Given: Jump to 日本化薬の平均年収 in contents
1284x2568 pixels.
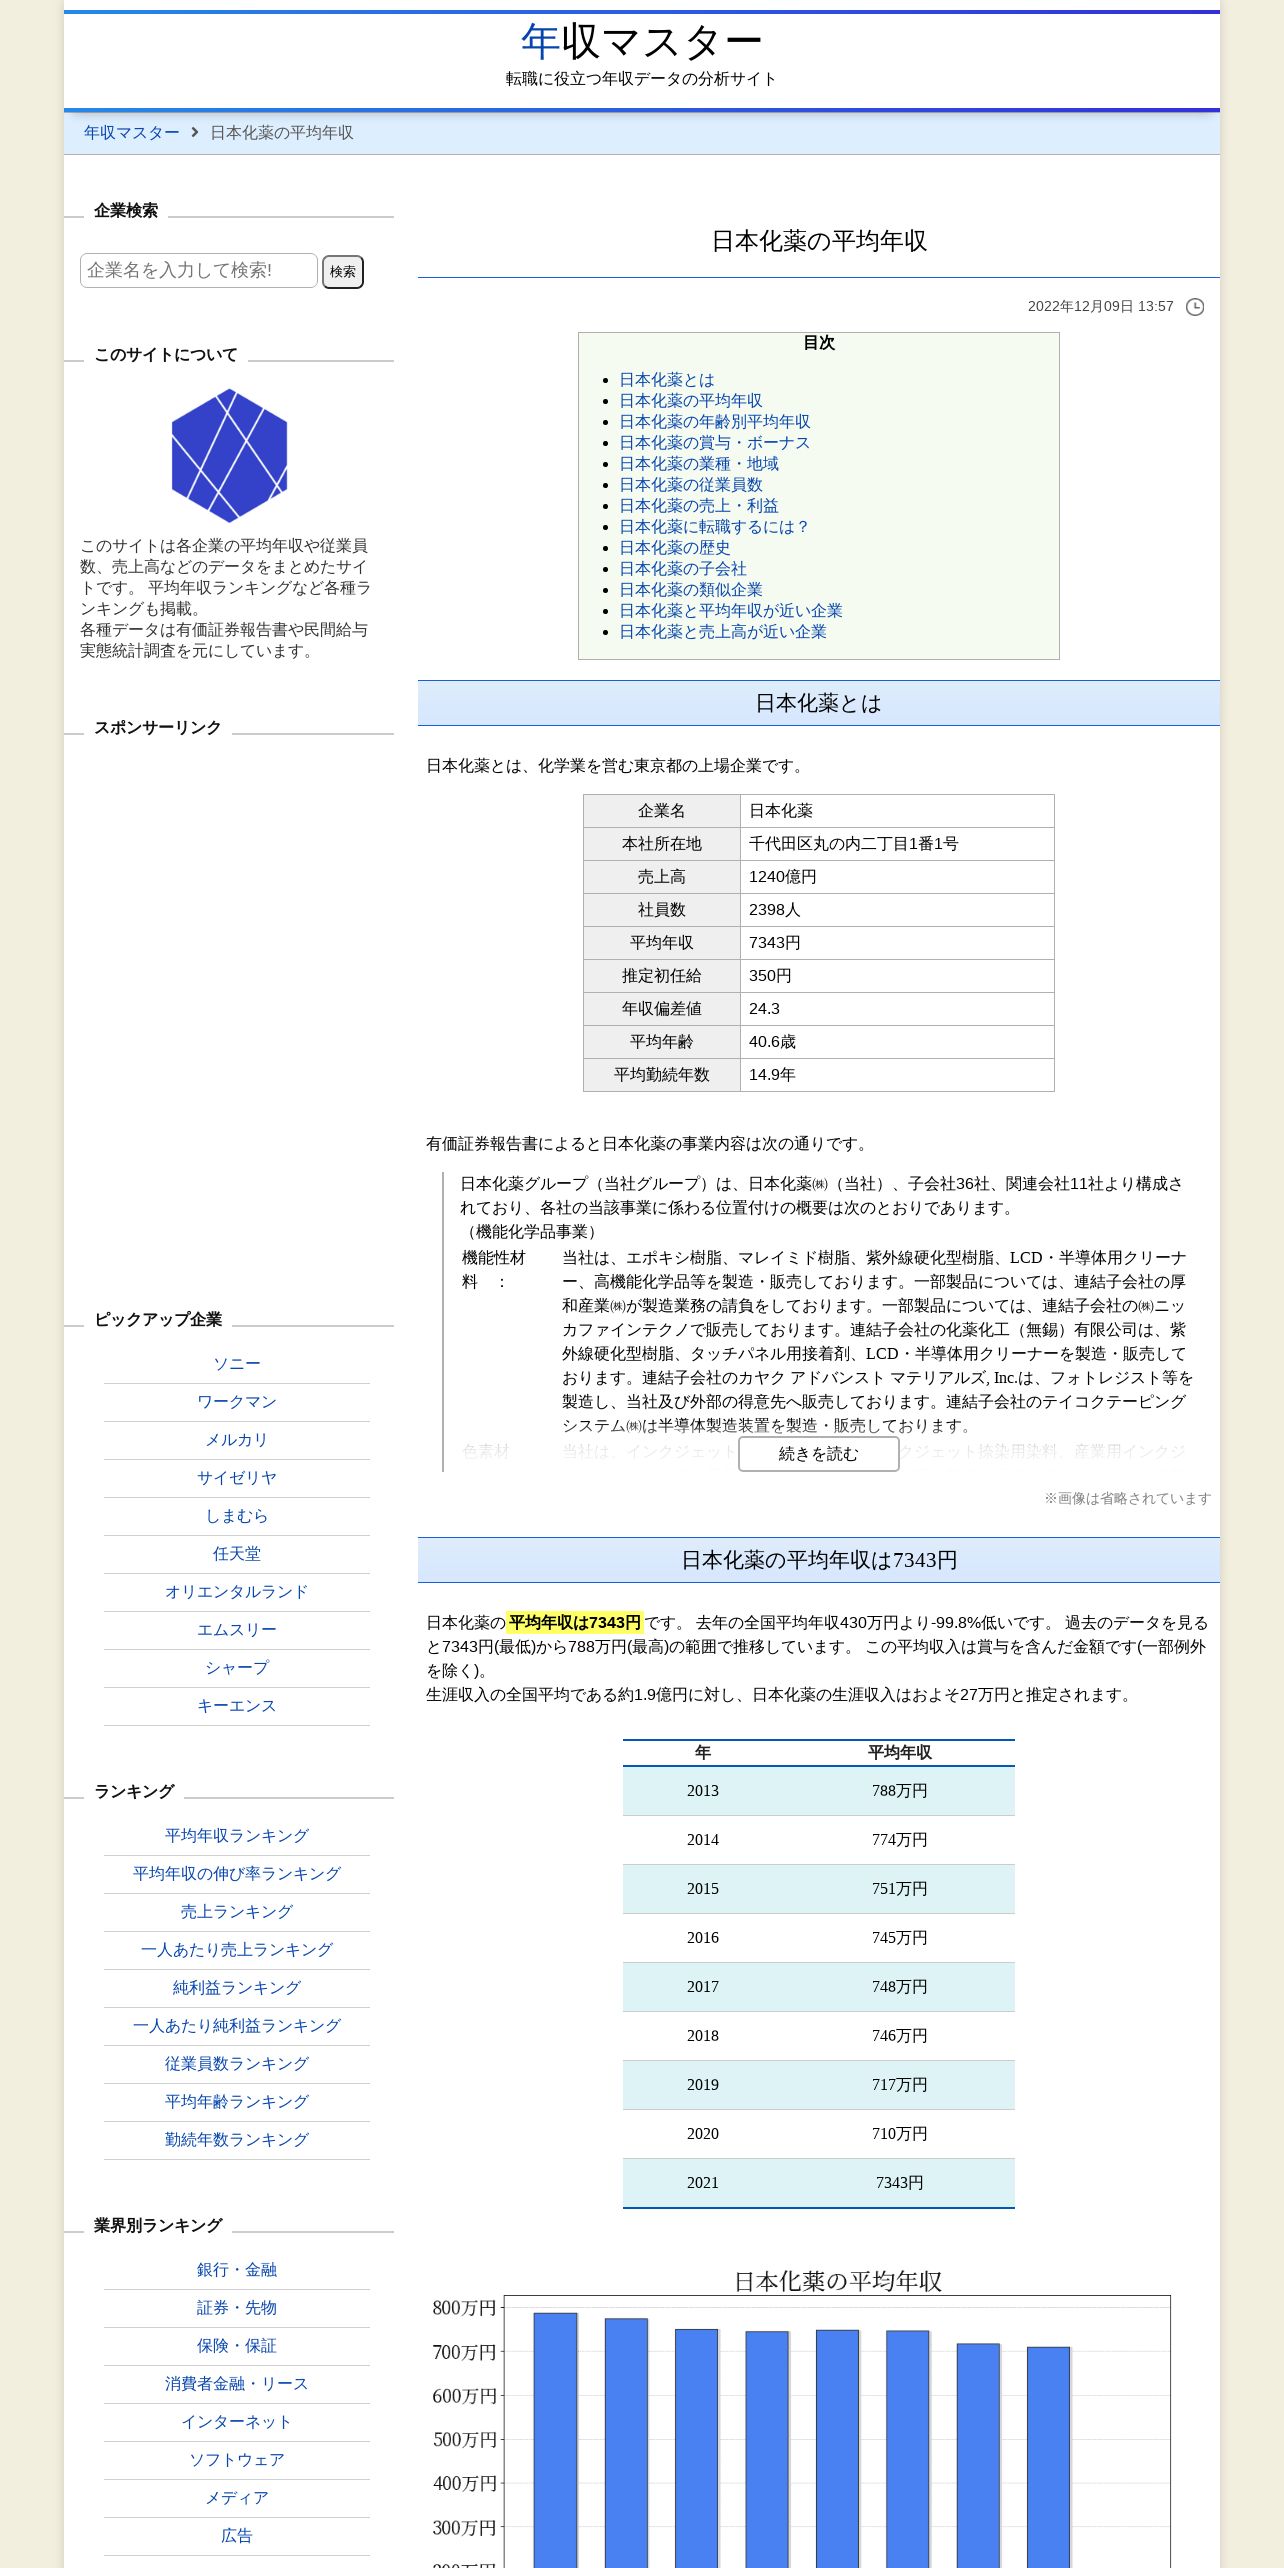Looking at the screenshot, I should click(x=691, y=401).
